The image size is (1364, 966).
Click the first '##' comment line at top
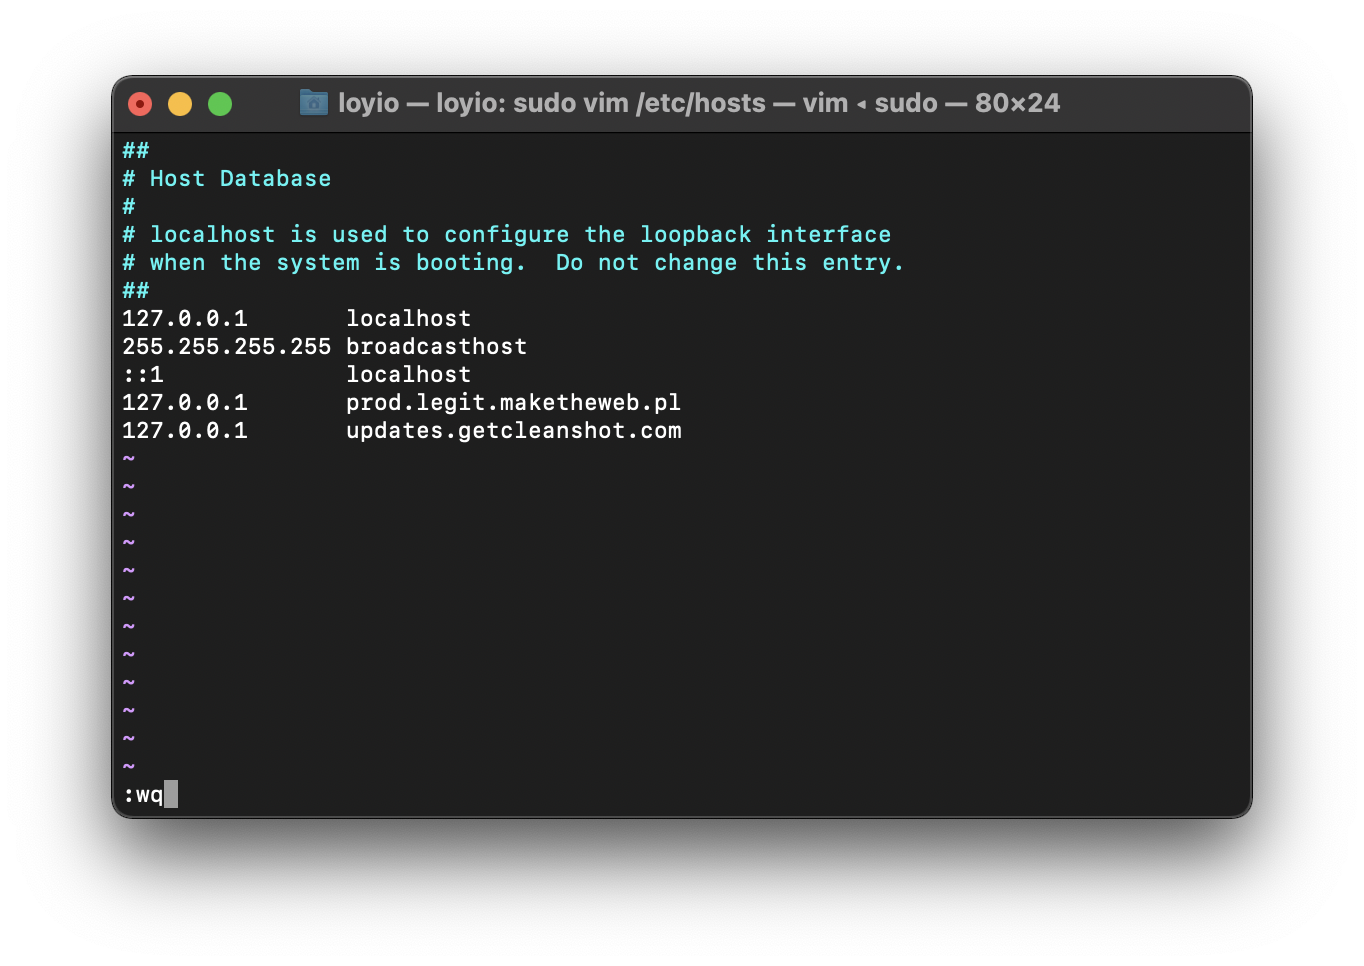click(136, 151)
